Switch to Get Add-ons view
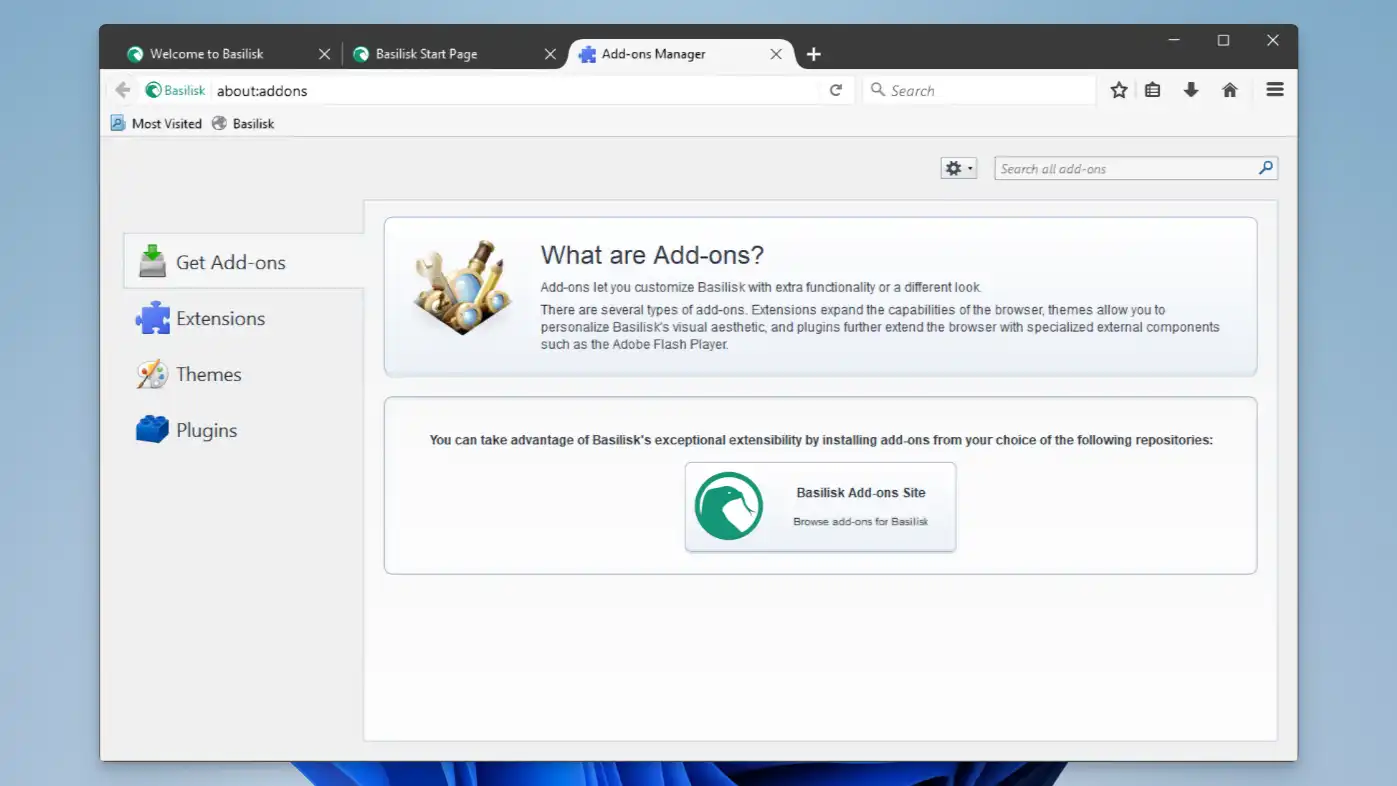Viewport: 1397px width, 786px height. tap(231, 261)
